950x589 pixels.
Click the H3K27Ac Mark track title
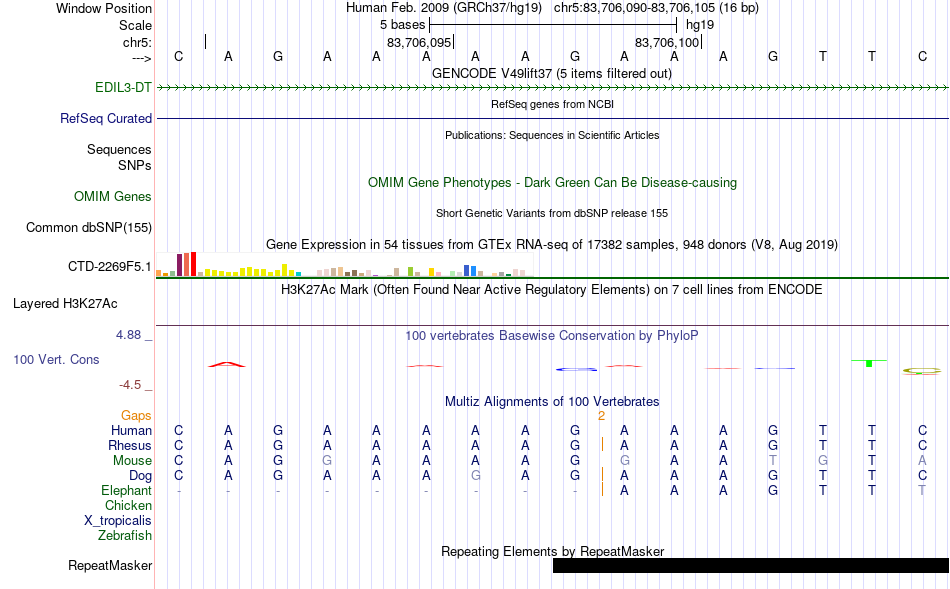551,289
